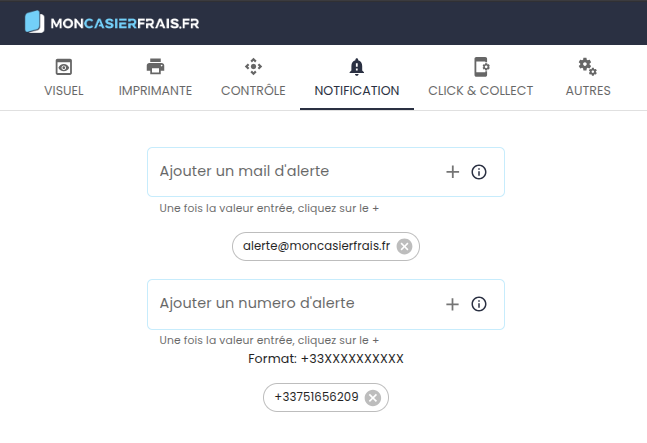Add the alert email with plus icon
The image size is (647, 443).
[452, 172]
